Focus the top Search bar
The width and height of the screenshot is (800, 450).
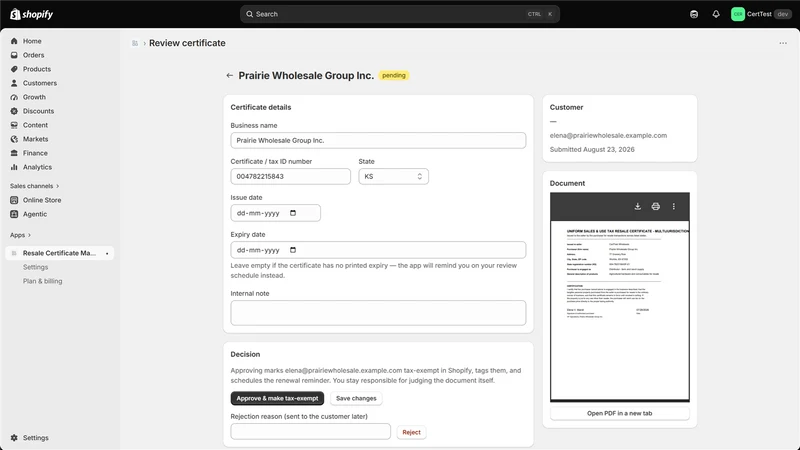[399, 14]
